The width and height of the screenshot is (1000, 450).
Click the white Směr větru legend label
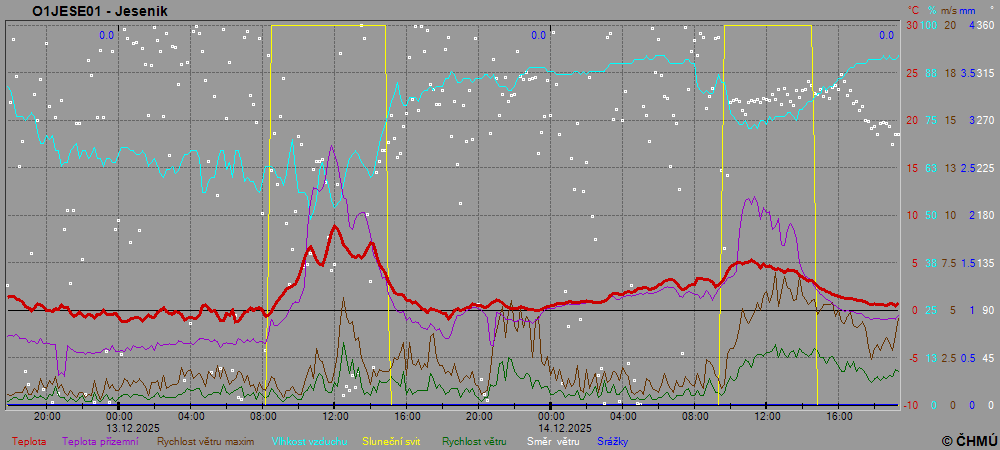point(553,440)
